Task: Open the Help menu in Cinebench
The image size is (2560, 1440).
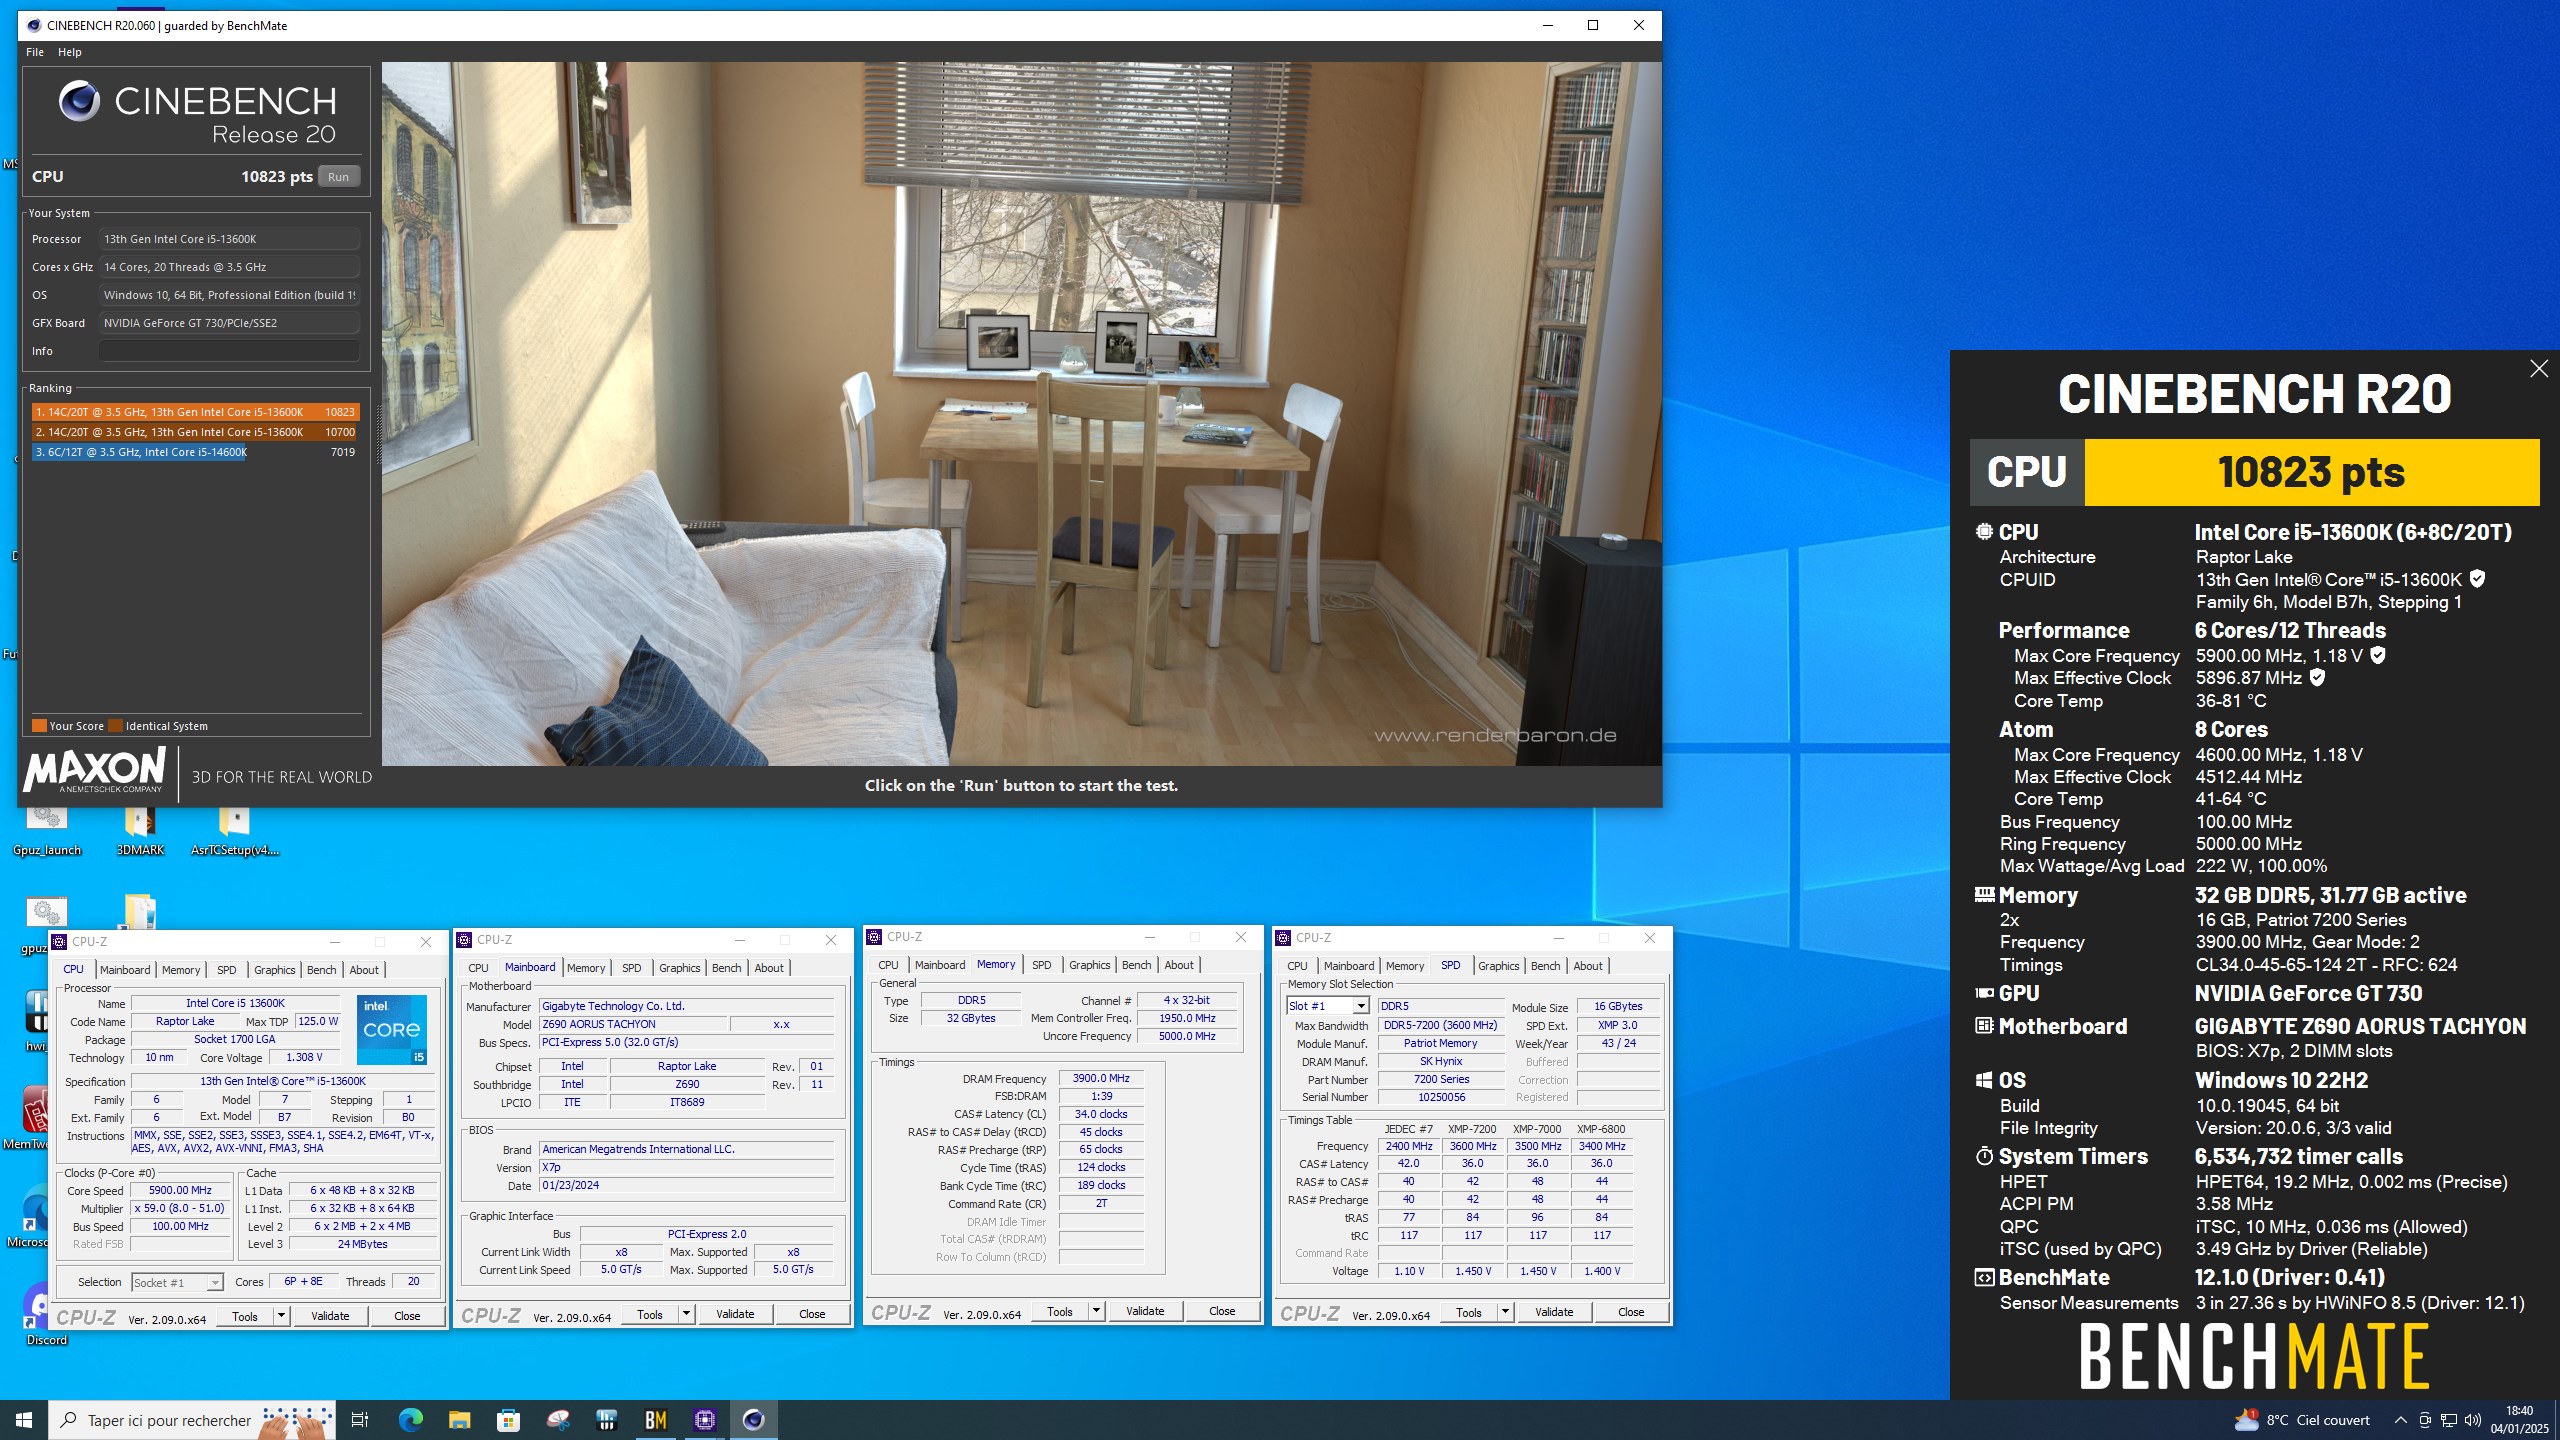Action: tap(69, 52)
